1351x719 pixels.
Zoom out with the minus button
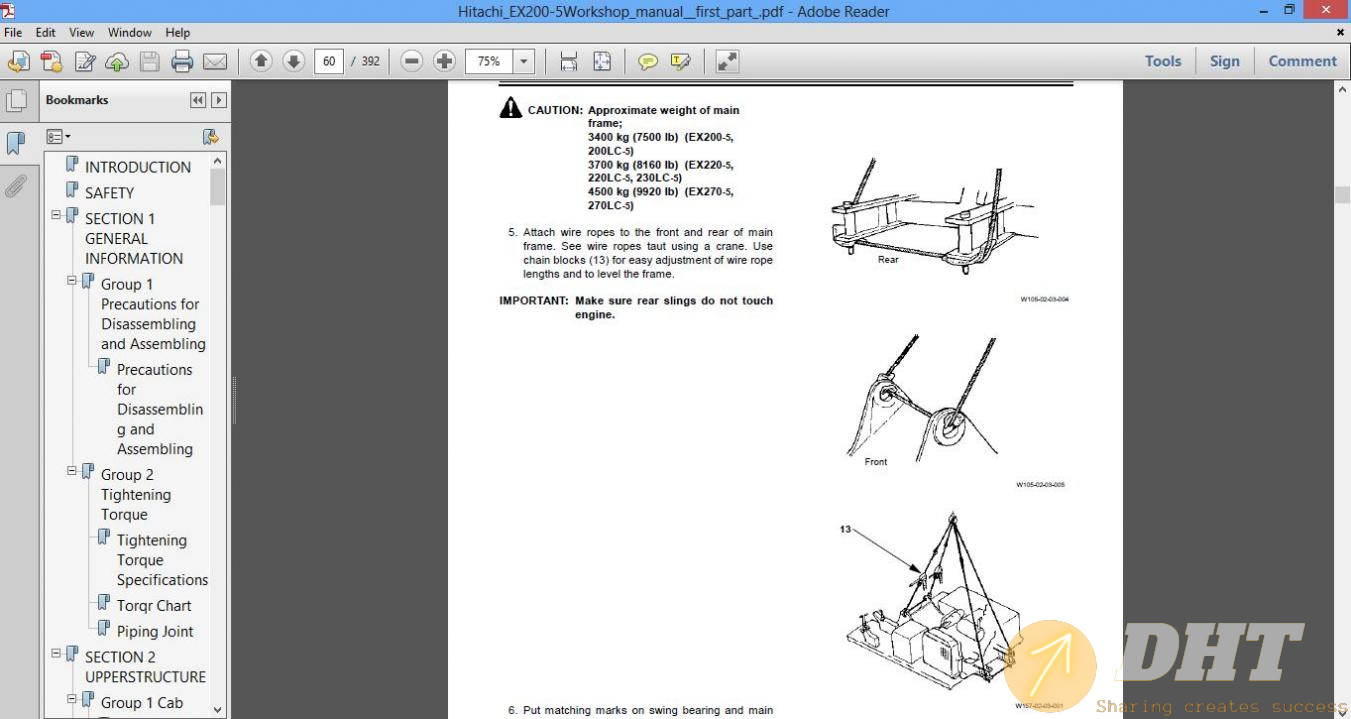(411, 61)
